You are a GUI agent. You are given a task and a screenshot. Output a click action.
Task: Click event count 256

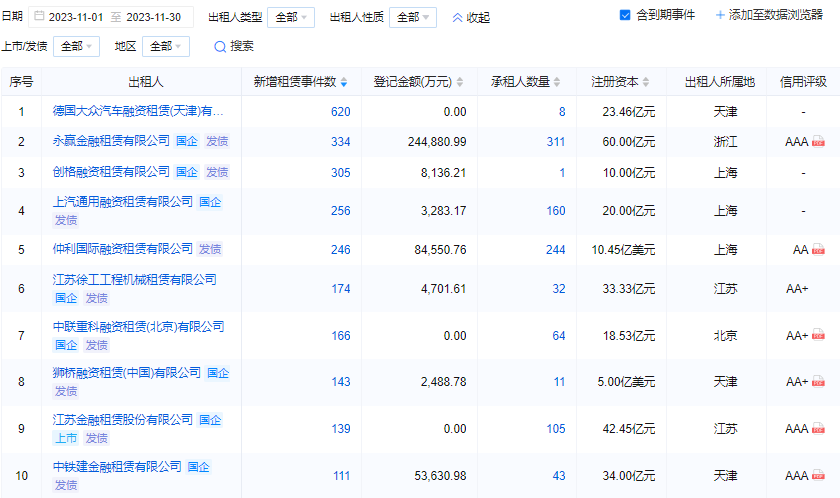pos(341,211)
